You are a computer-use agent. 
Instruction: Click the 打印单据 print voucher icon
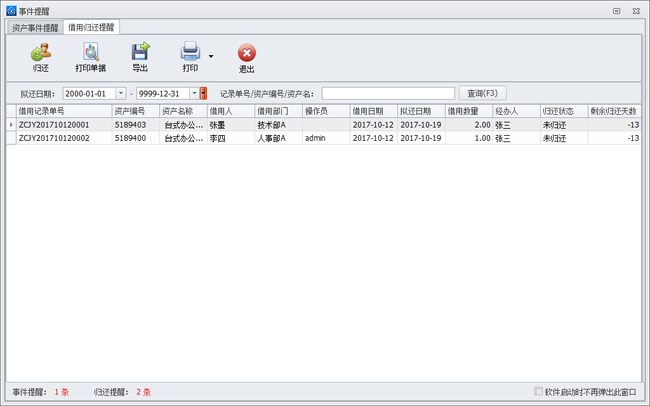point(90,53)
